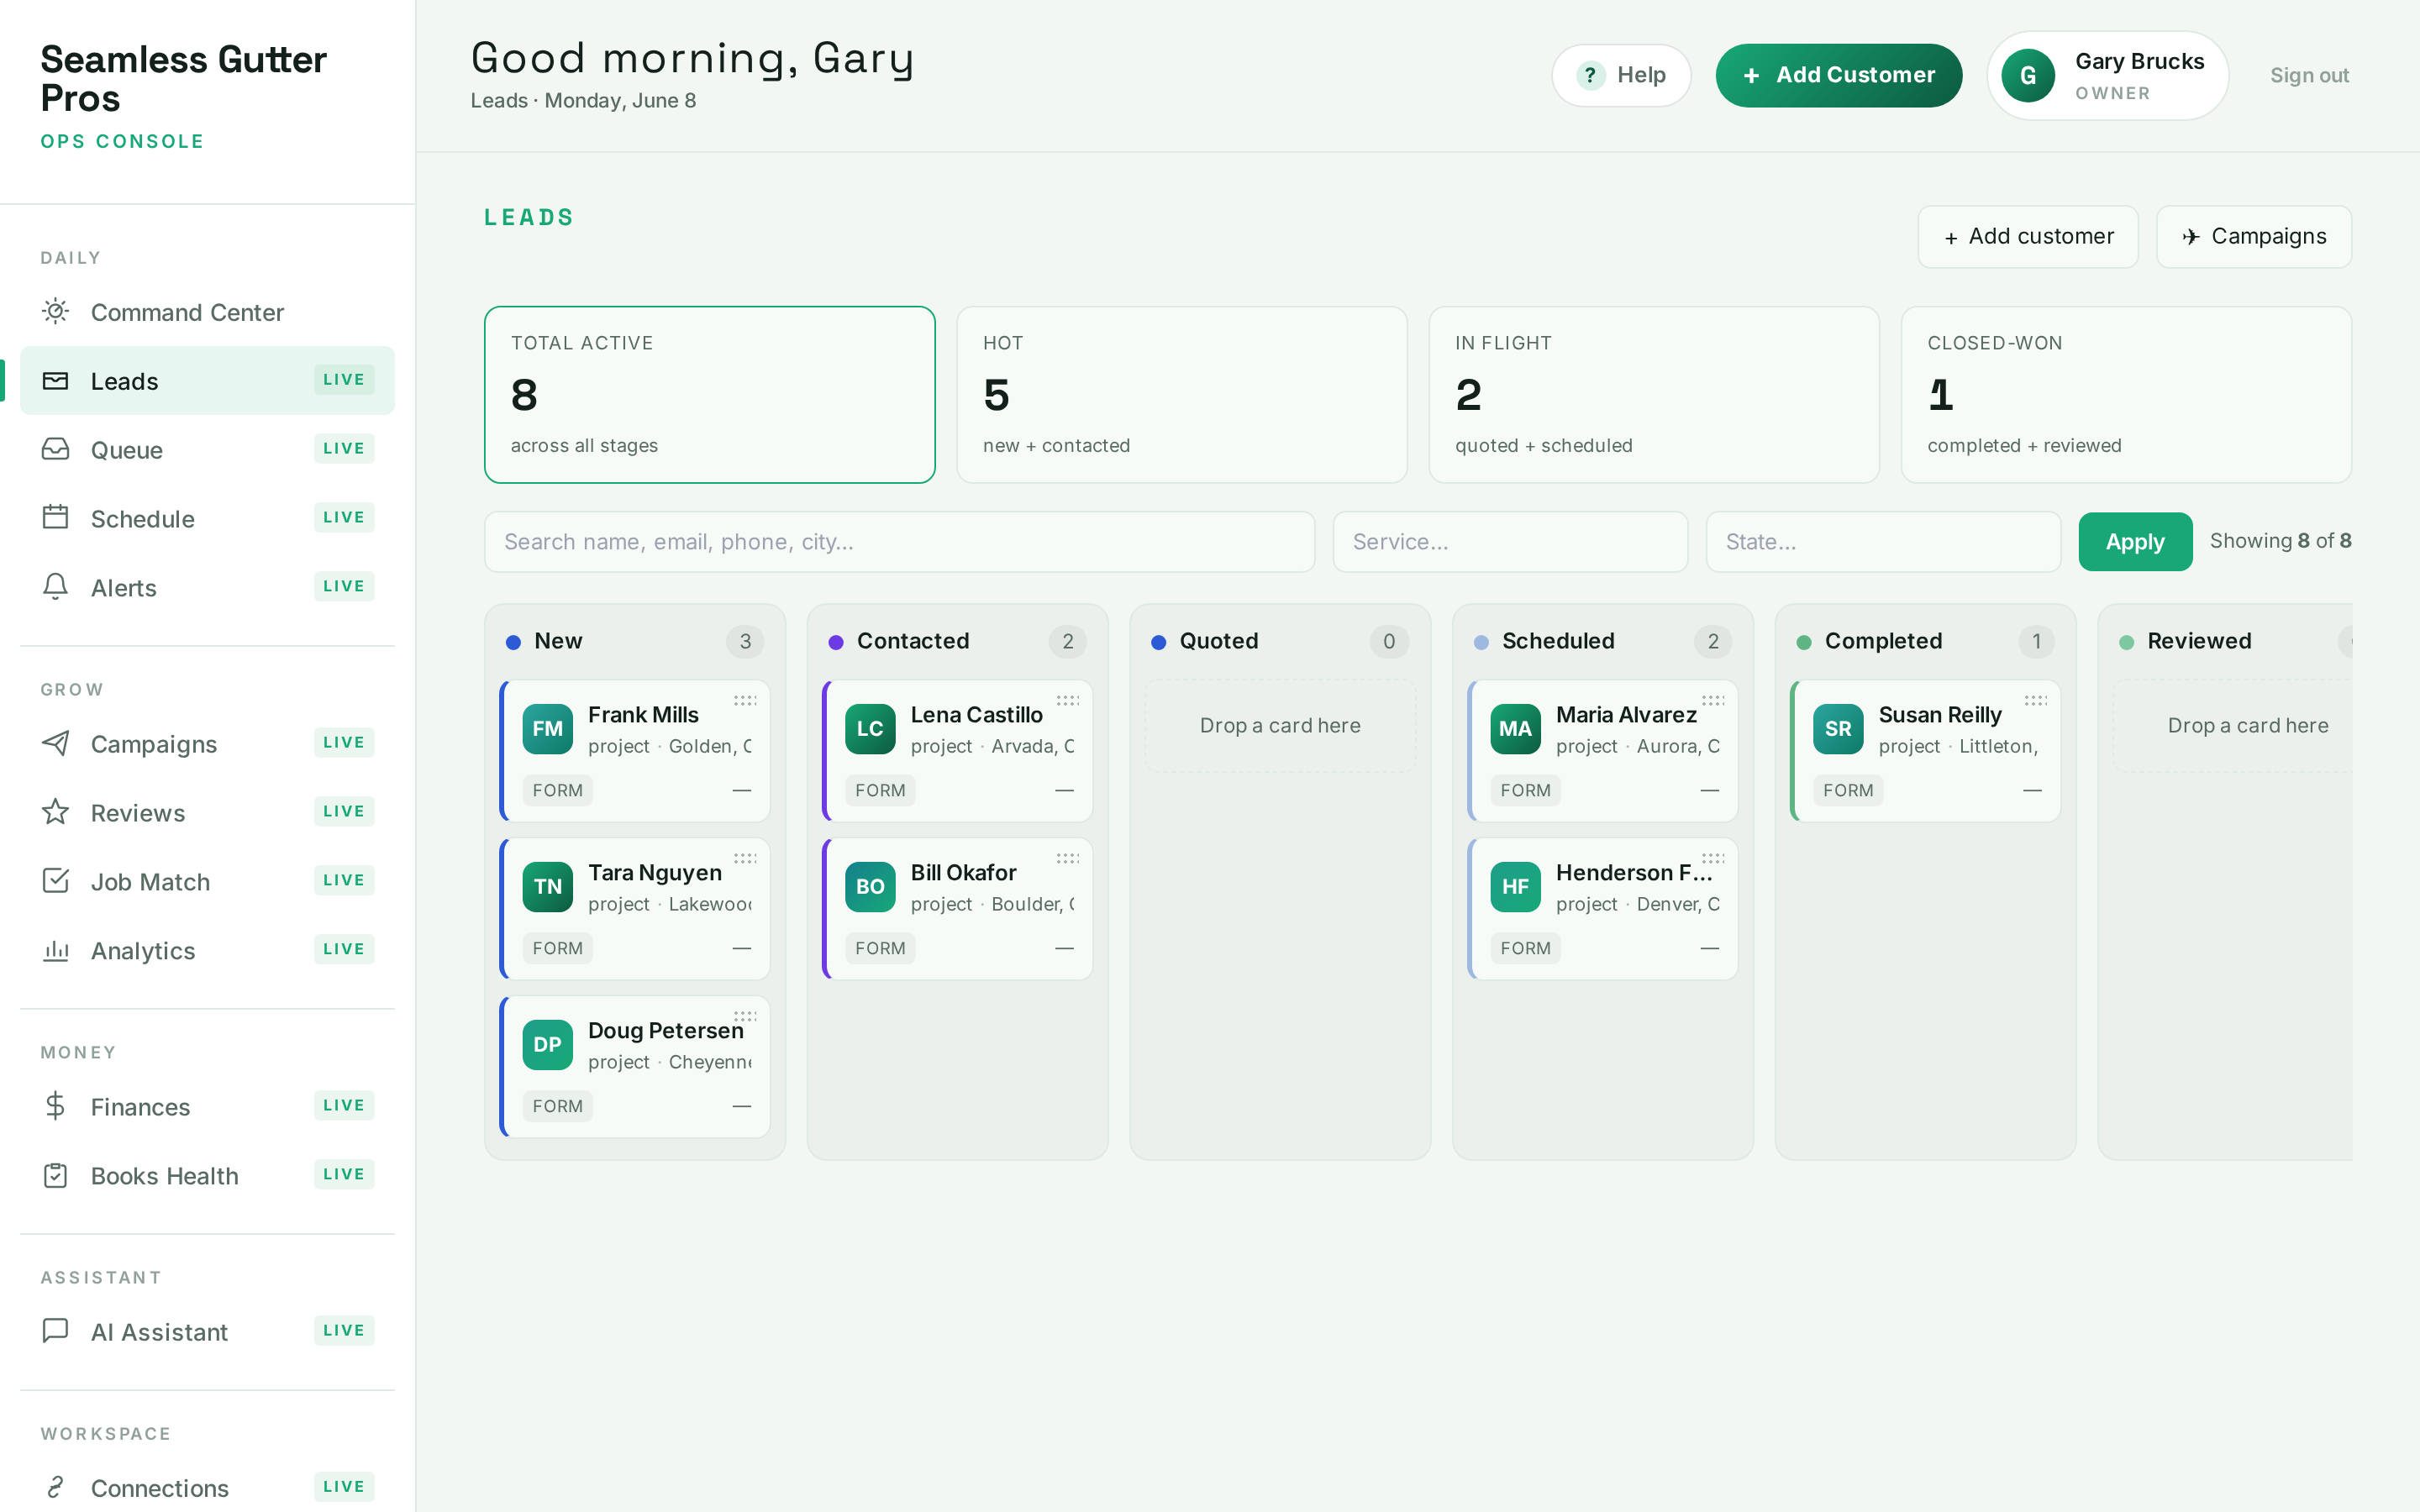Click Lena Castillo LC avatar

coord(870,729)
